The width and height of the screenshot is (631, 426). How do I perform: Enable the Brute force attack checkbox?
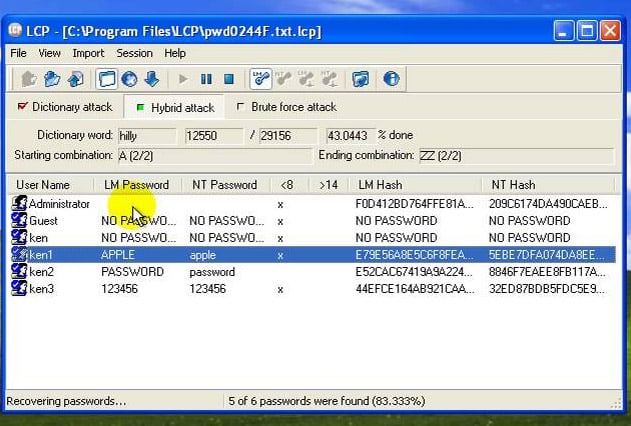pyautogui.click(x=240, y=107)
